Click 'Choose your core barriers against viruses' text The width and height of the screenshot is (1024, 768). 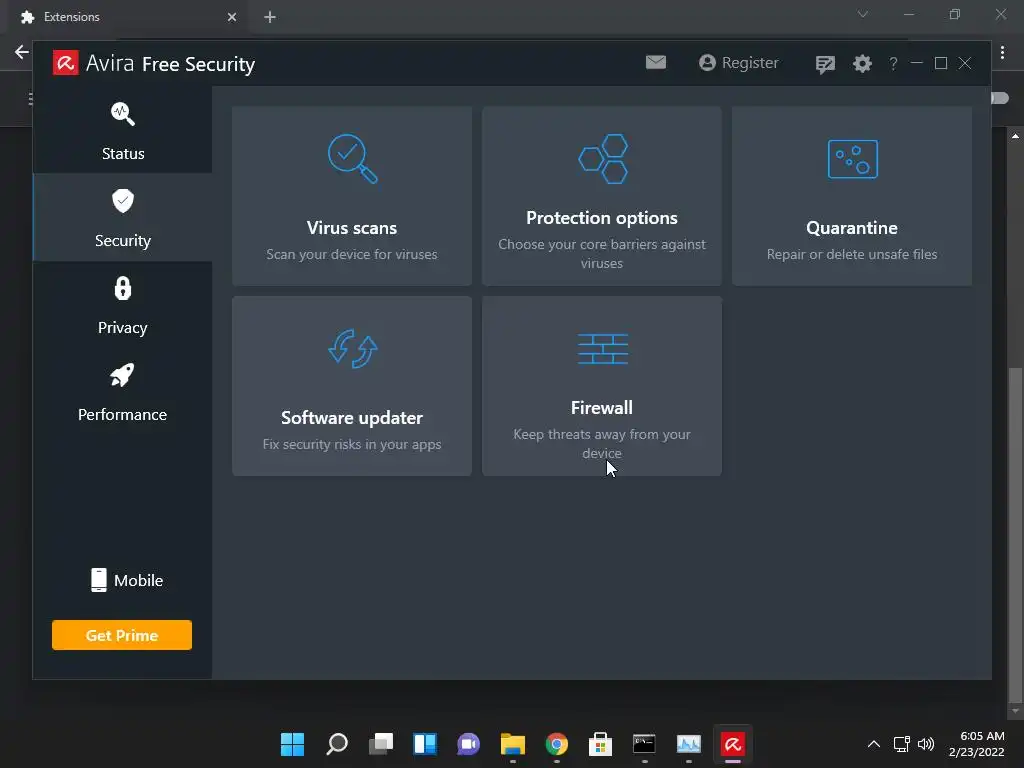pos(602,253)
